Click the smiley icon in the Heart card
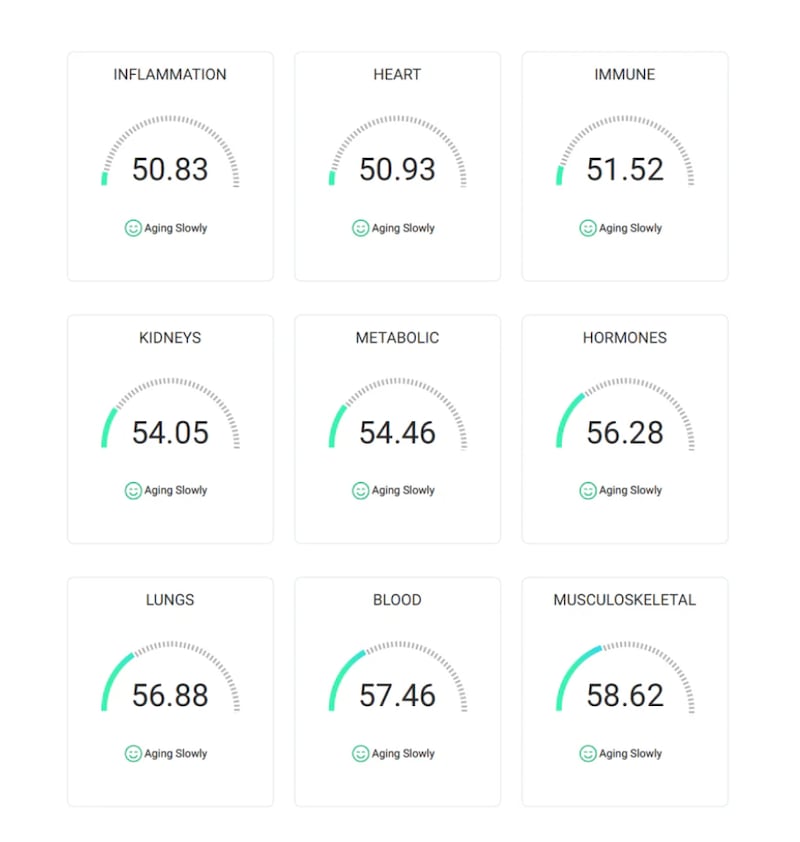Viewport: 800px width, 842px height. (361, 228)
